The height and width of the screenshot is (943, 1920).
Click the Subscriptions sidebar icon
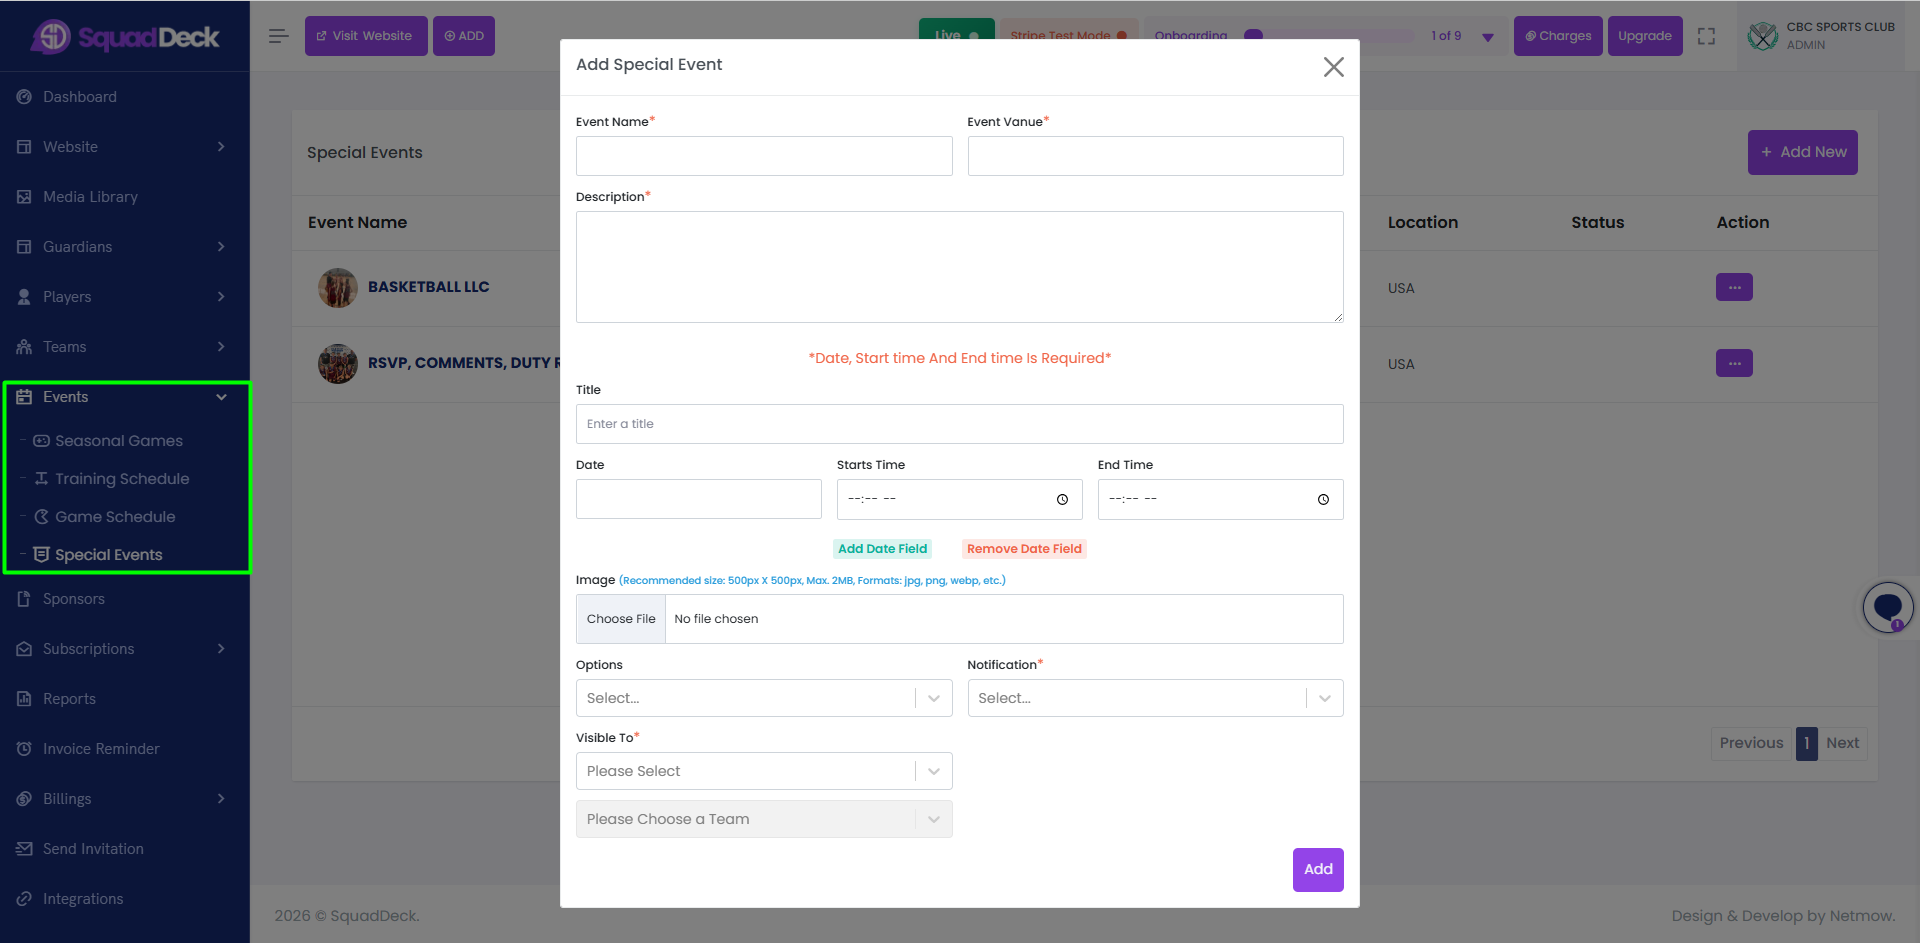(24, 649)
